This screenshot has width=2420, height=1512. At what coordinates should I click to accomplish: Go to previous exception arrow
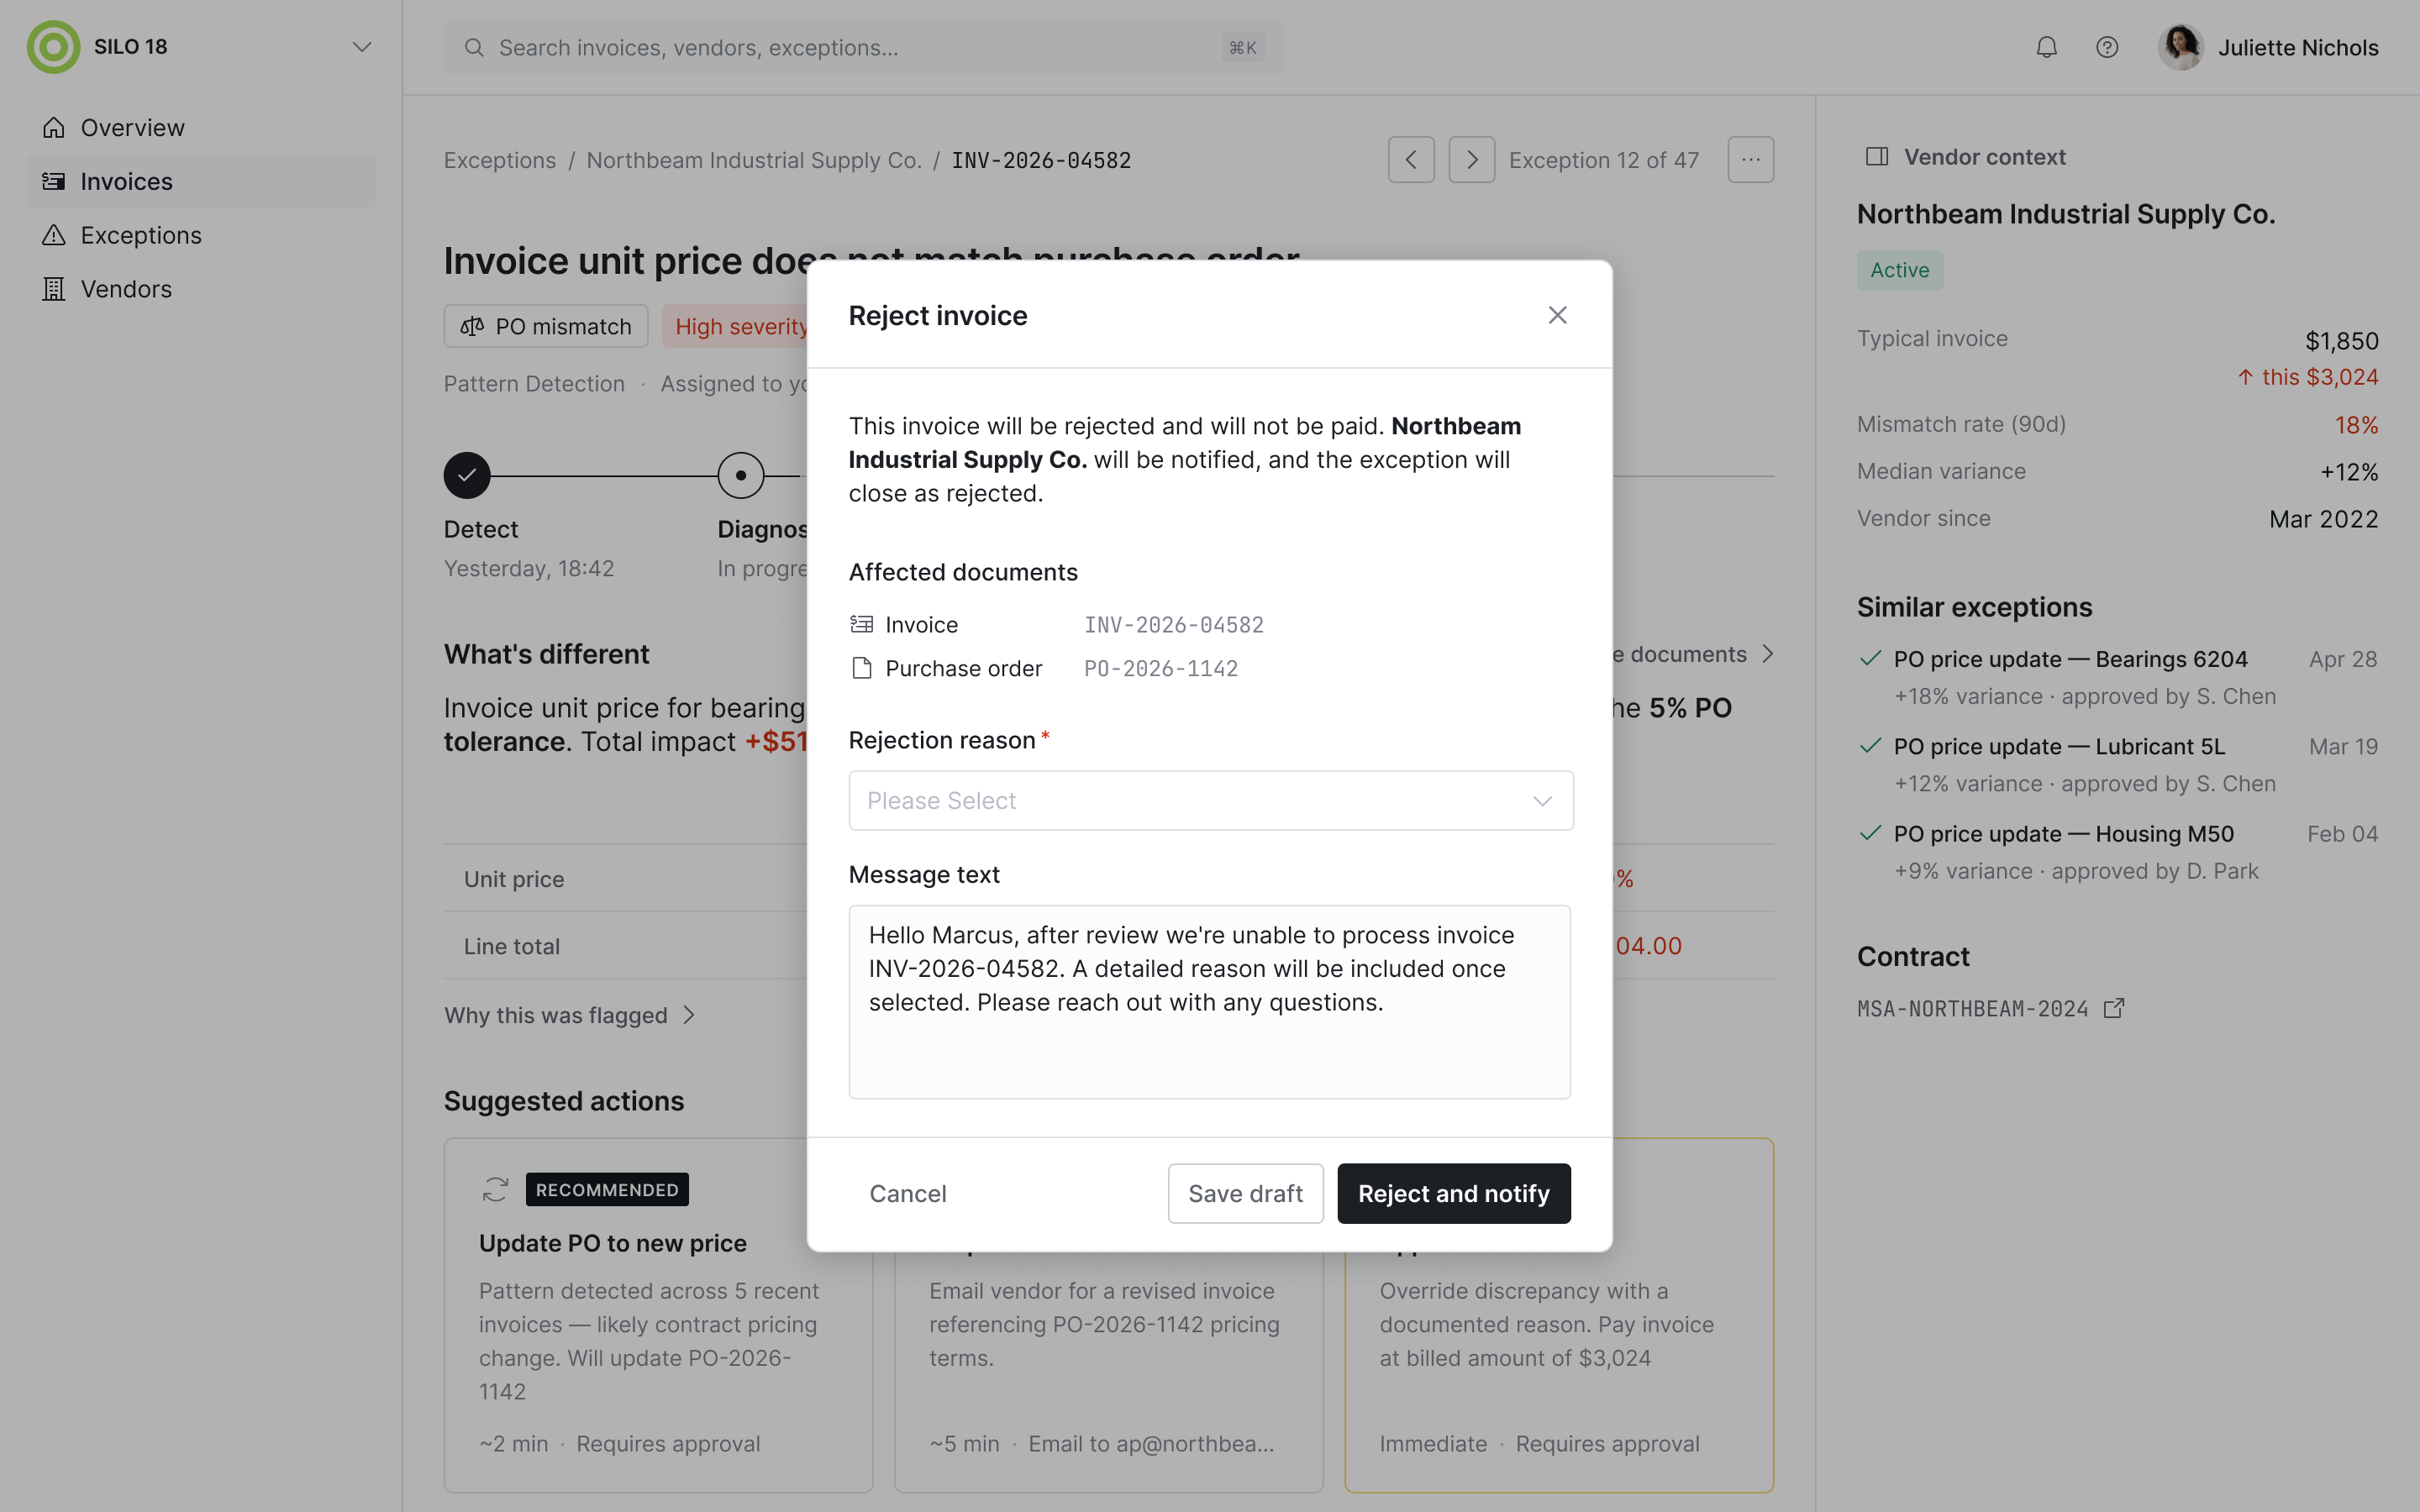click(x=1411, y=160)
